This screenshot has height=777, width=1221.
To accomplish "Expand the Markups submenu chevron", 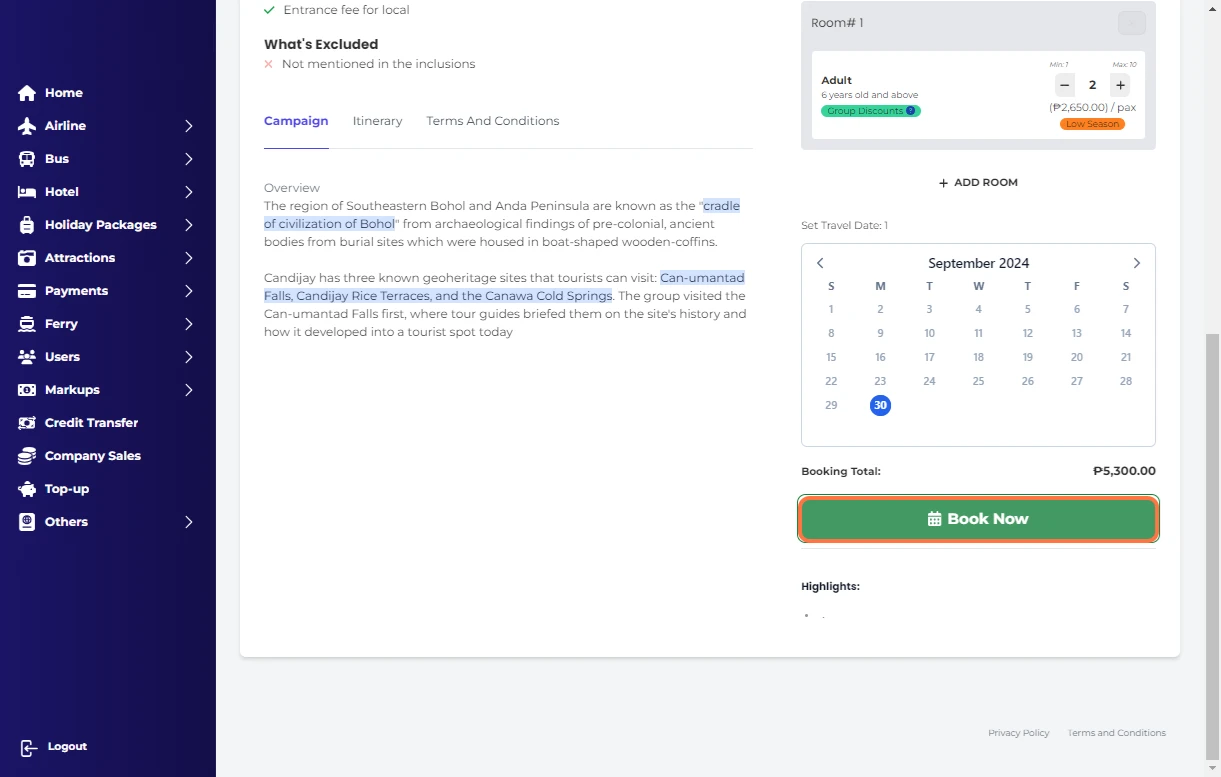I will (x=188, y=390).
